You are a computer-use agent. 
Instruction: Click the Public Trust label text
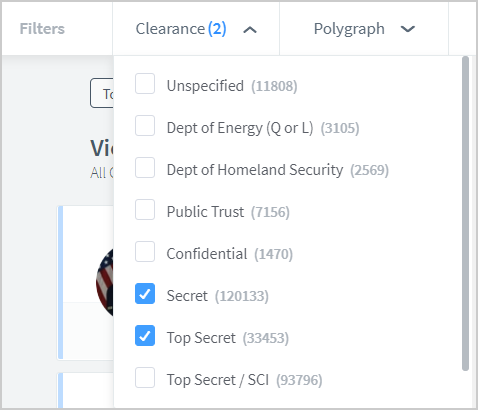click(205, 212)
